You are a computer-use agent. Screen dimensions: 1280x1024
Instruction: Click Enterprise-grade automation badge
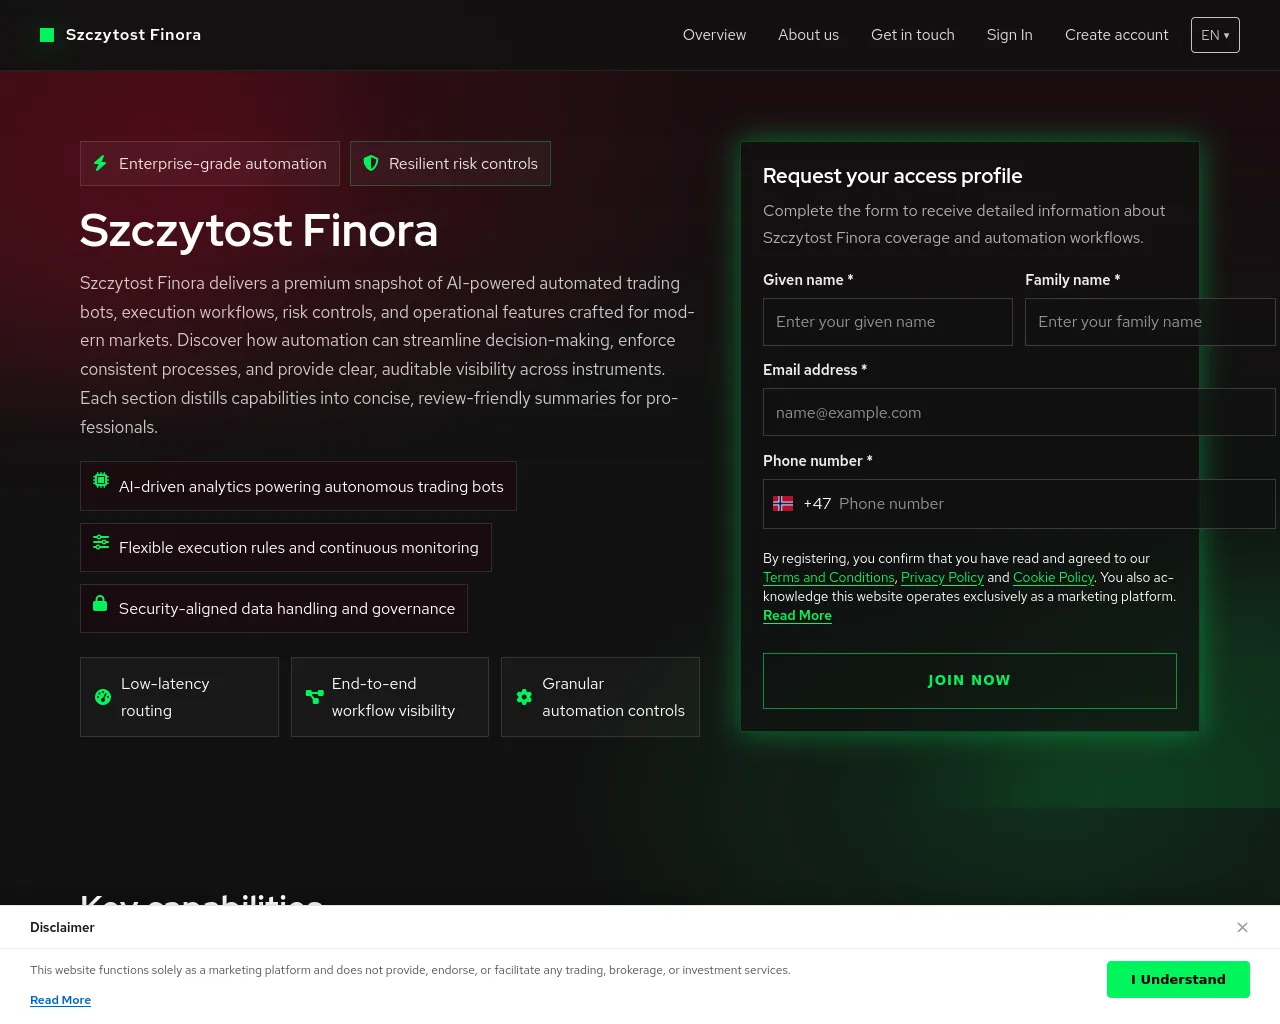(210, 163)
